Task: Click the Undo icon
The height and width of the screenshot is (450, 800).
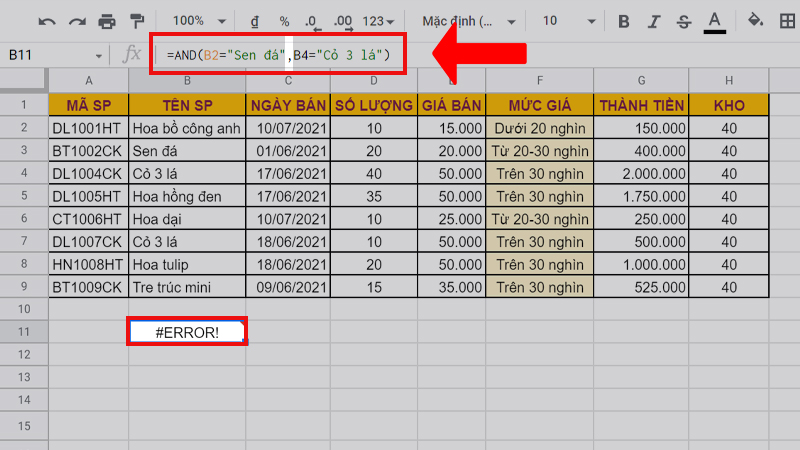Action: pos(47,21)
